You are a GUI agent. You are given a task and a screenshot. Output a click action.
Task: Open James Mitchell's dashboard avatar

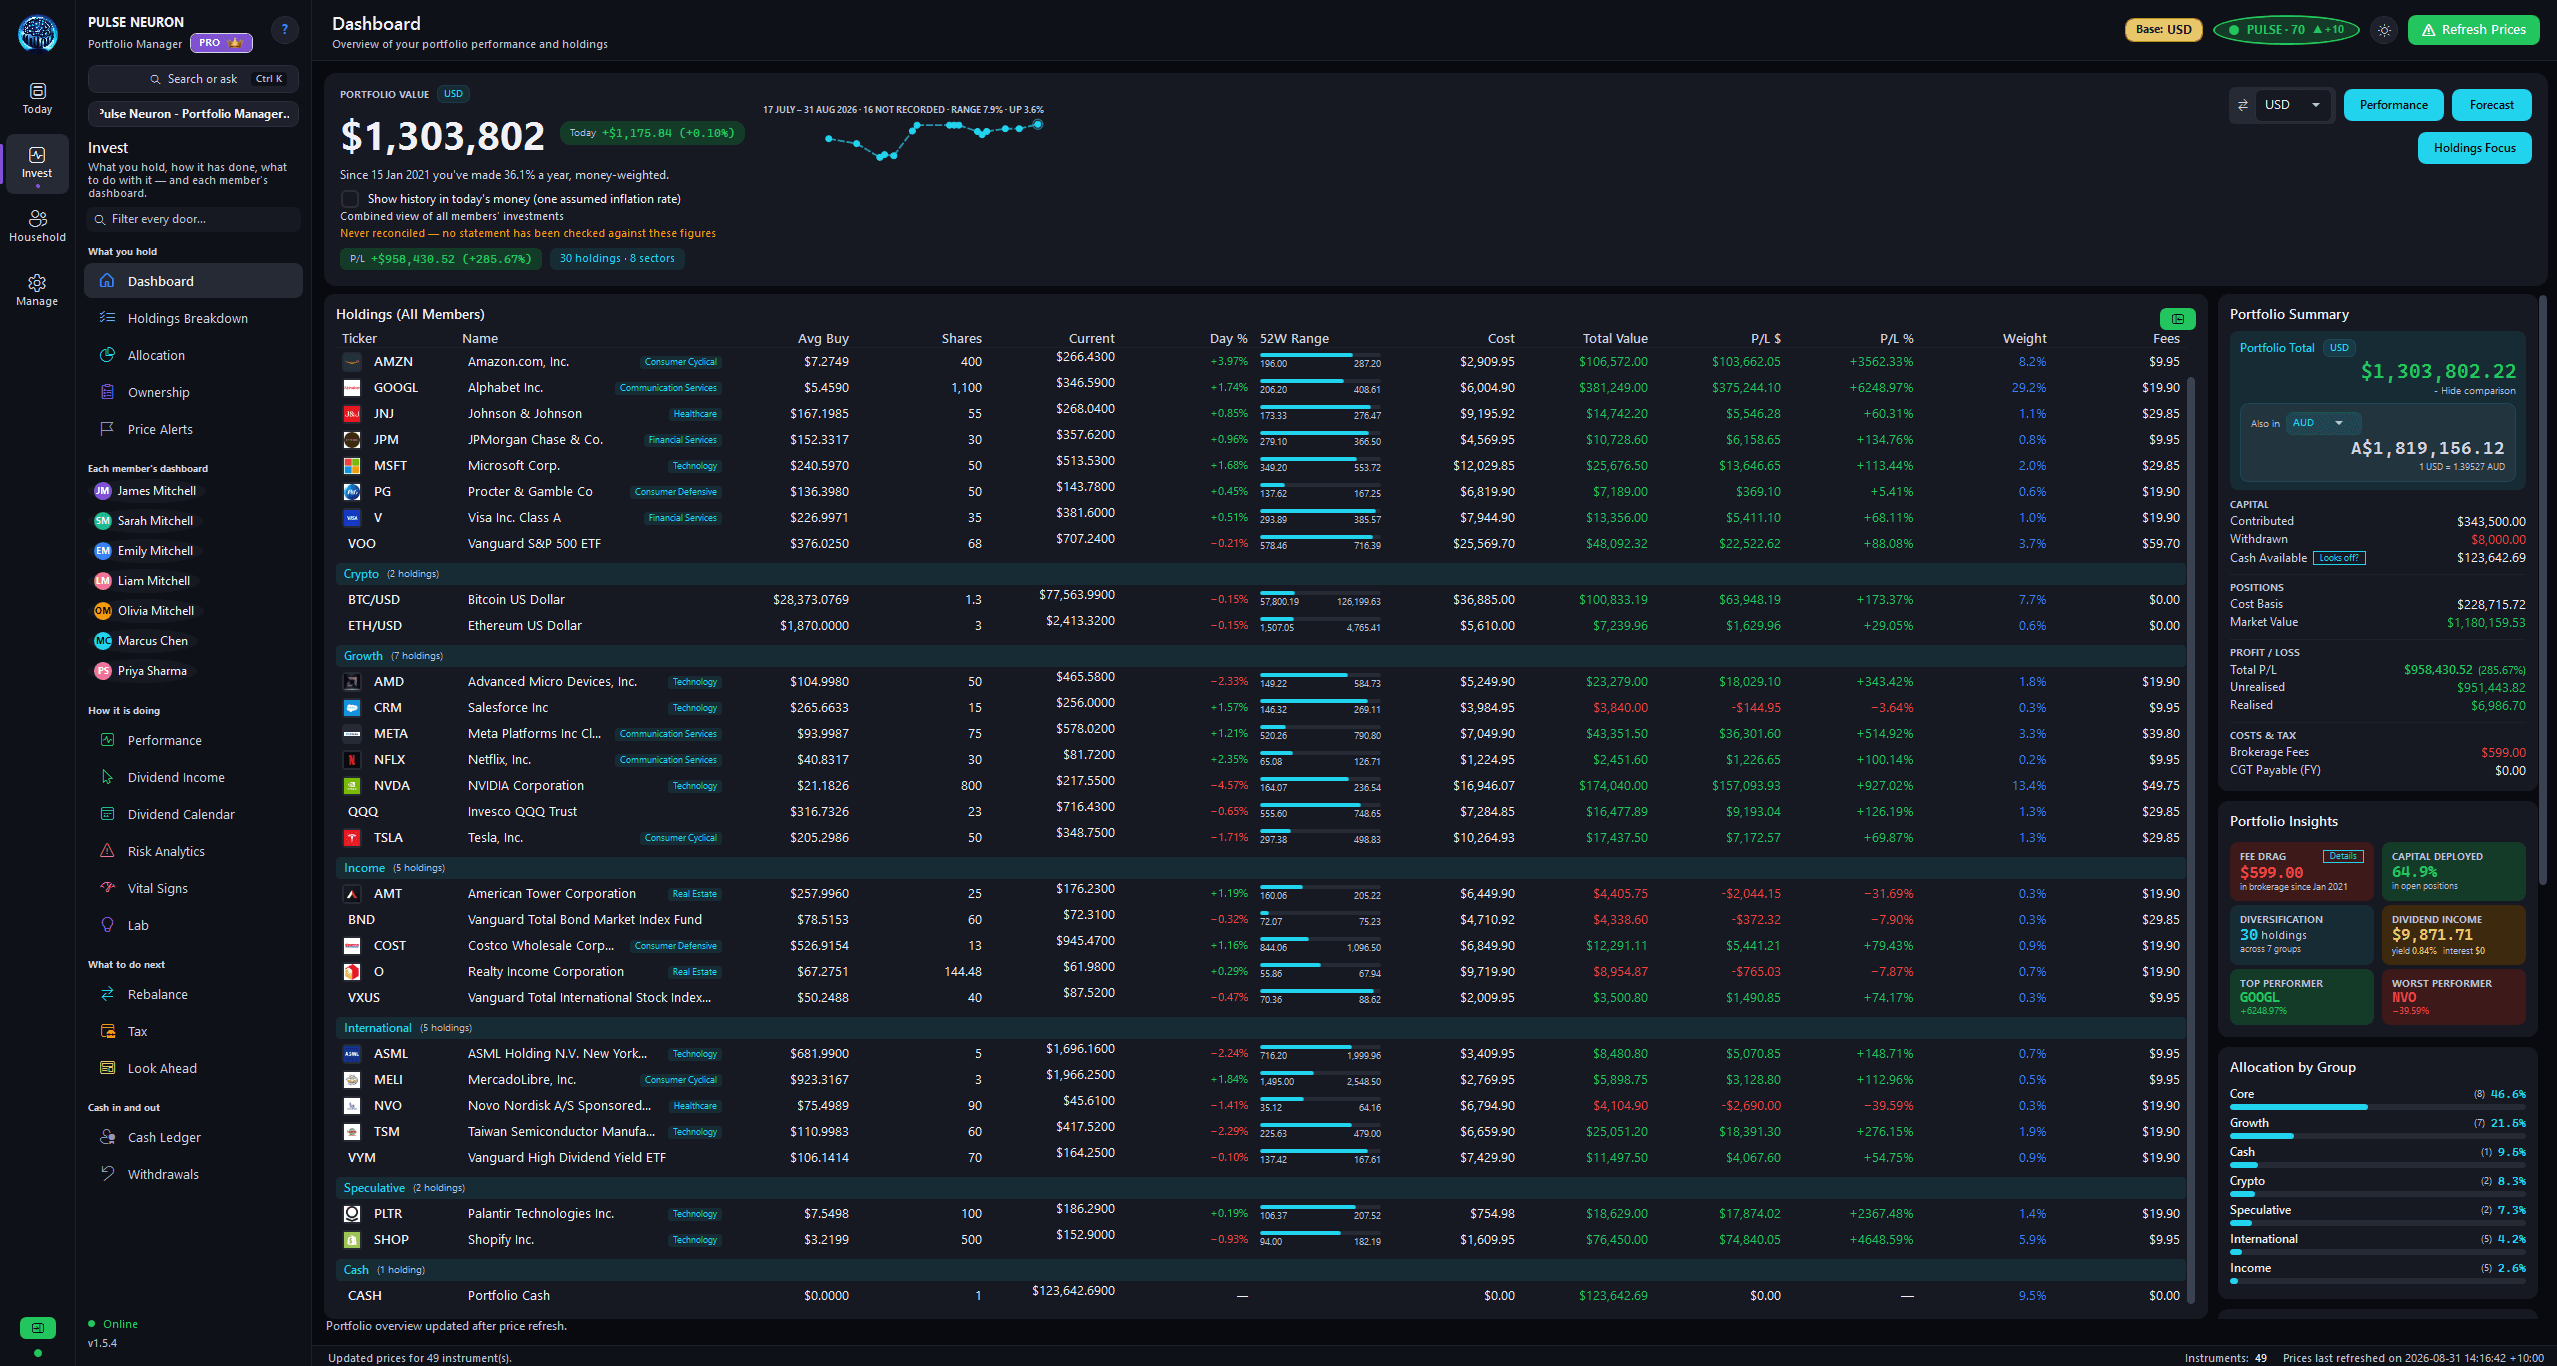(102, 491)
